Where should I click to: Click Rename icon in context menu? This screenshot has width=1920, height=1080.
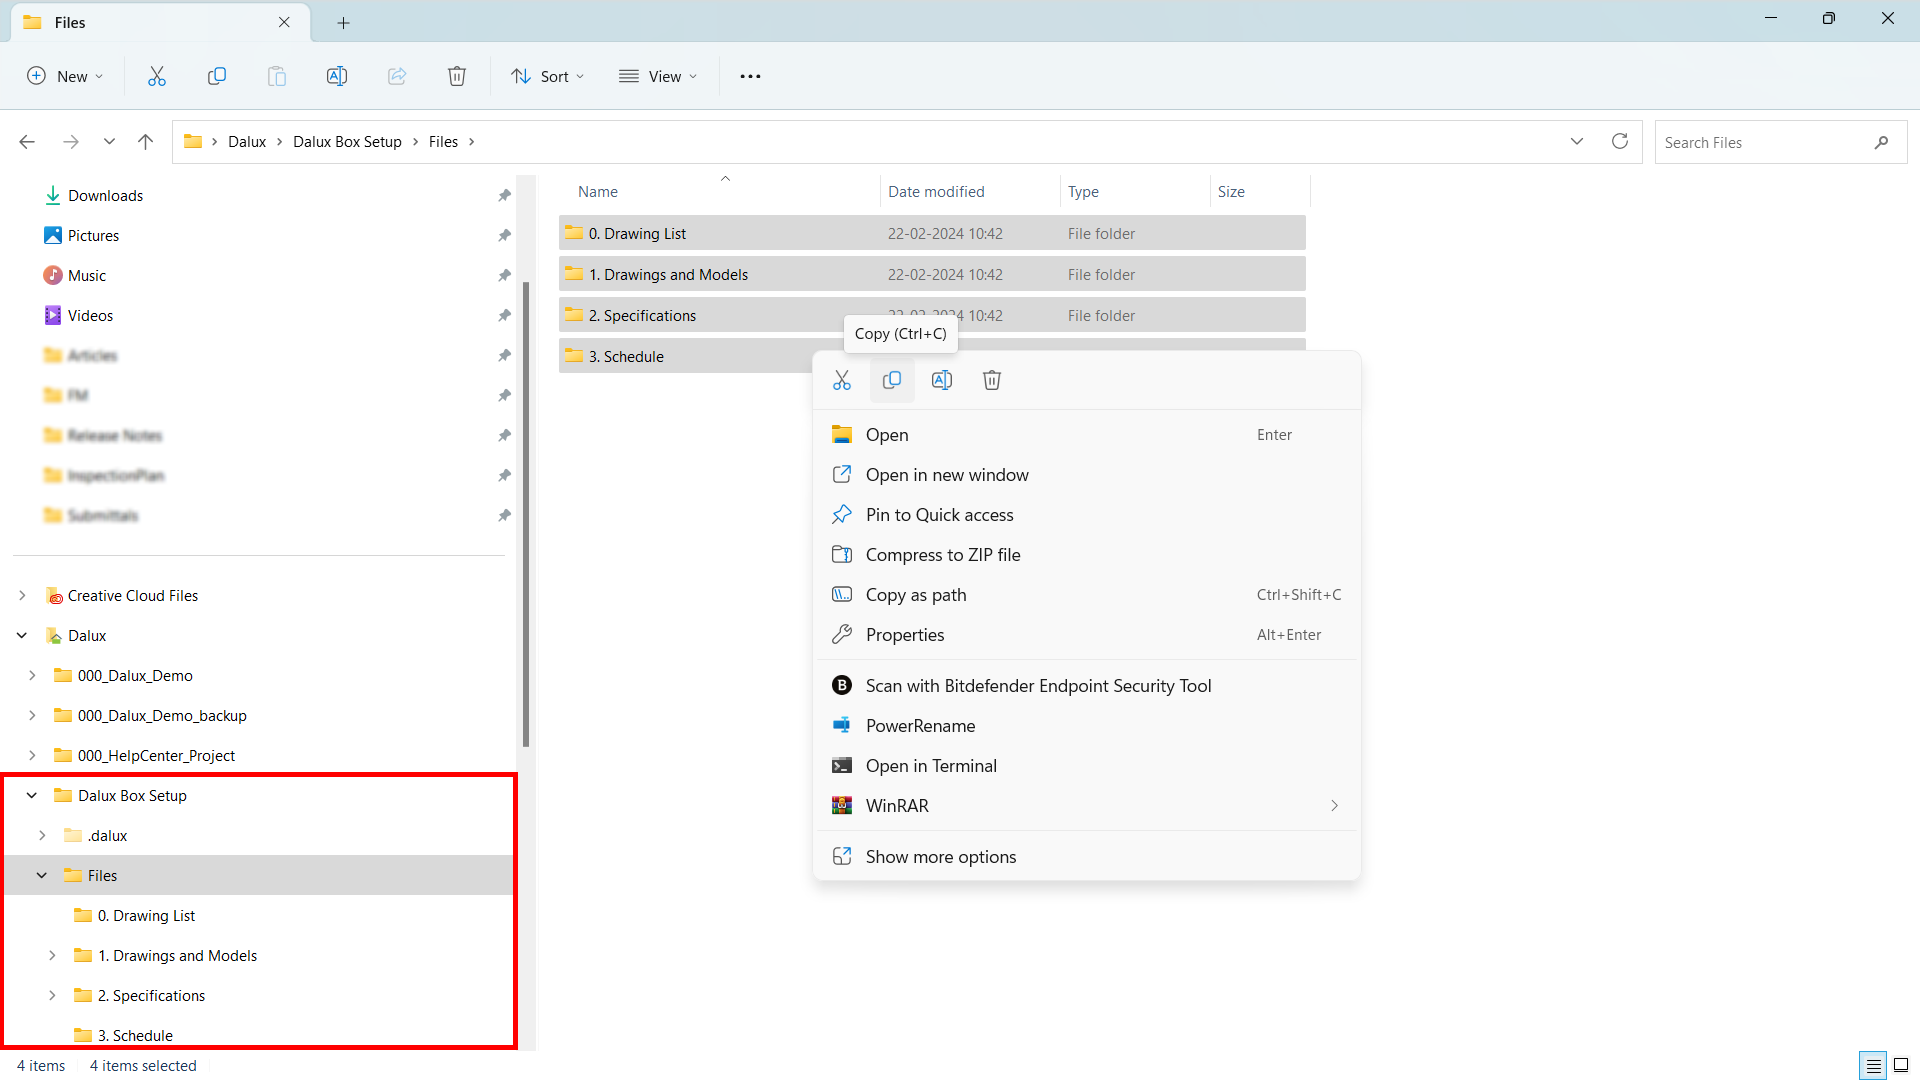coord(942,380)
